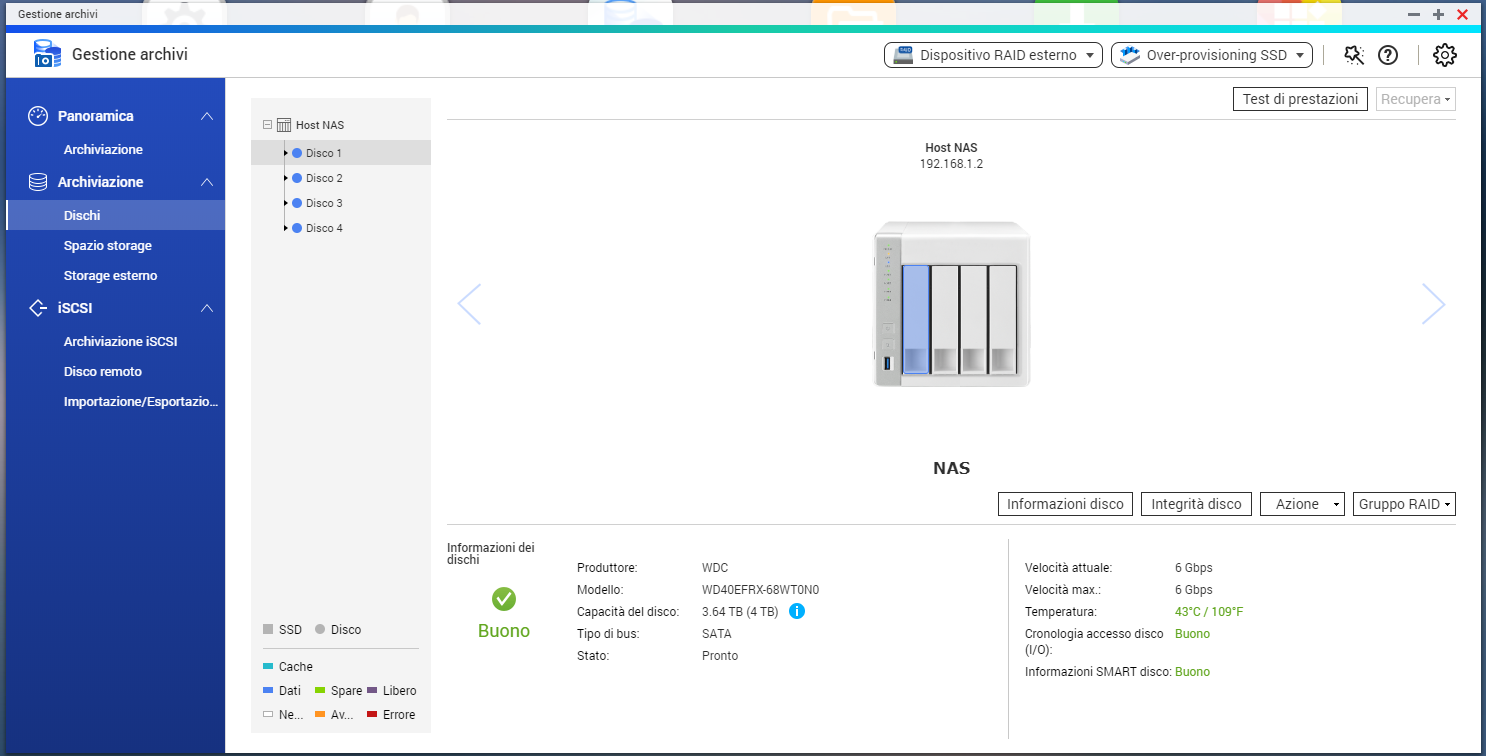Collapse the Archiviazione section chevron

click(x=206, y=182)
